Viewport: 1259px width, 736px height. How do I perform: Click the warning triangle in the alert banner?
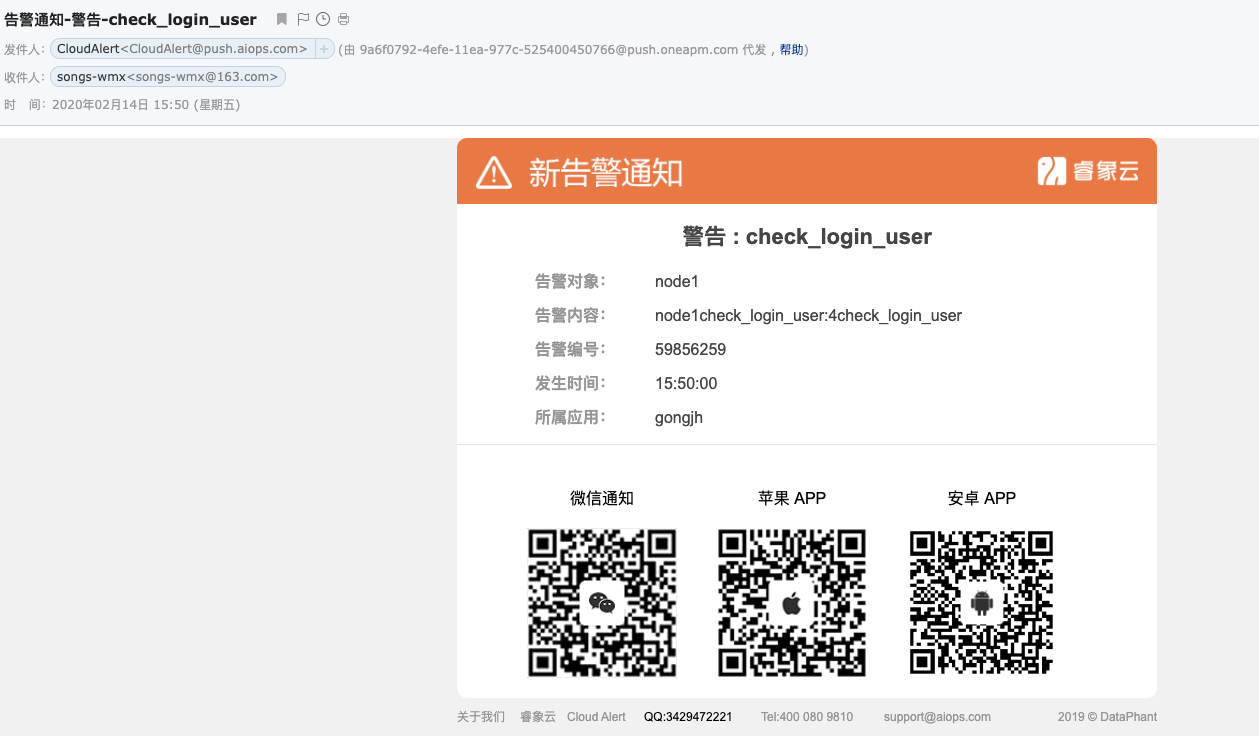click(494, 171)
